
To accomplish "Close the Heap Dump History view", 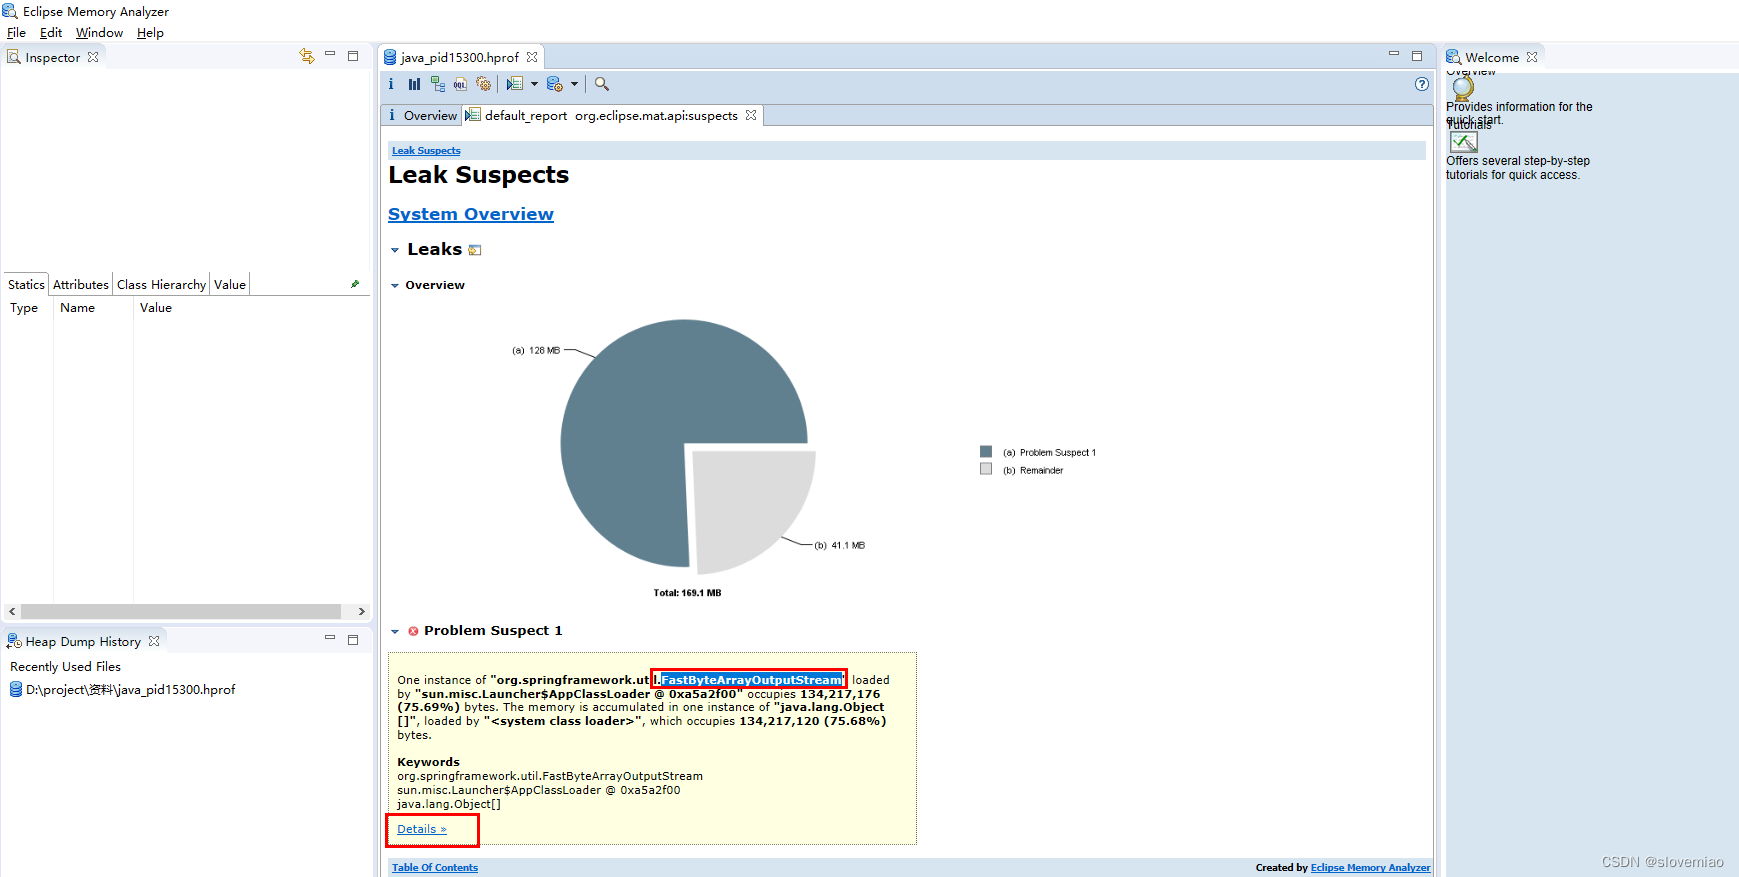I will [x=154, y=641].
